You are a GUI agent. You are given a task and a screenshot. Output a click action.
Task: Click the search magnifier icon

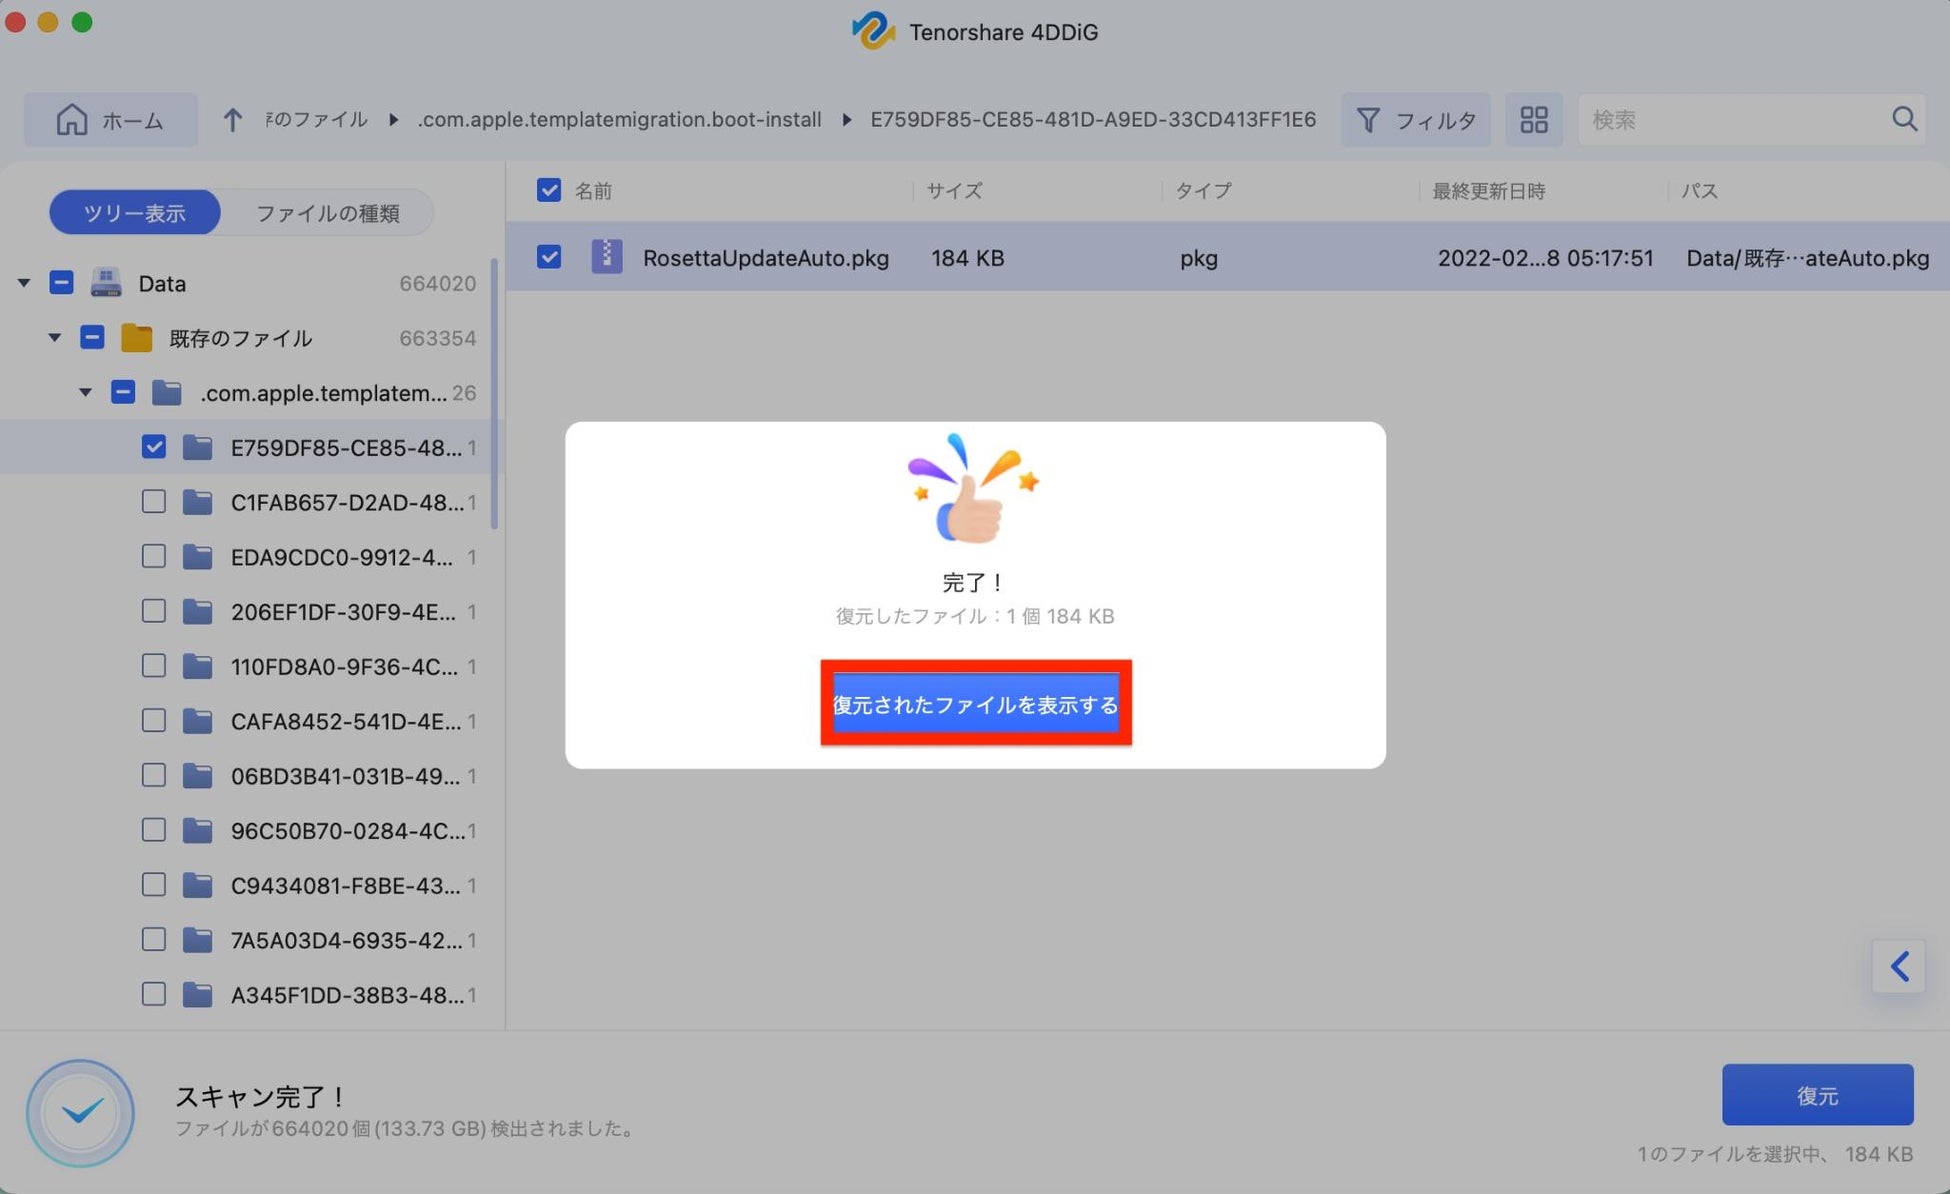coord(1904,119)
